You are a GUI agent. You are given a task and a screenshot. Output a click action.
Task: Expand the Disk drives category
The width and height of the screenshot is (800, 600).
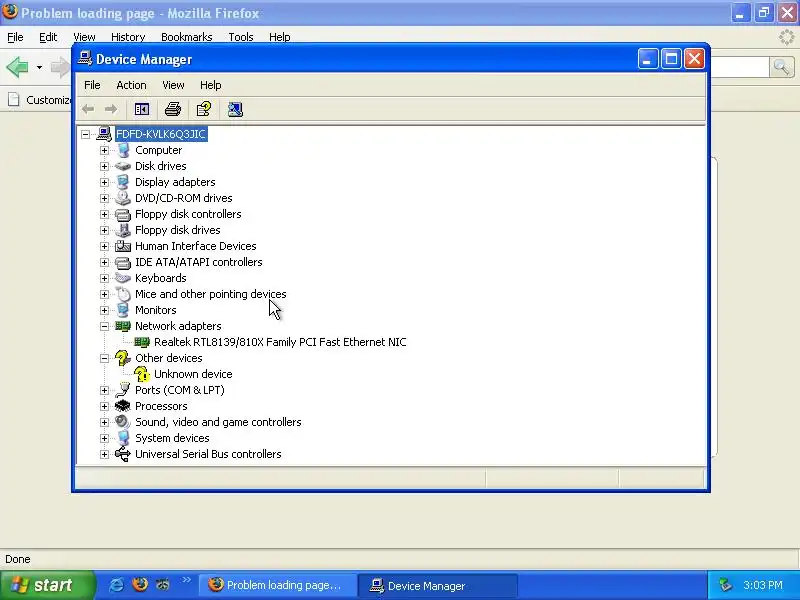click(105, 166)
